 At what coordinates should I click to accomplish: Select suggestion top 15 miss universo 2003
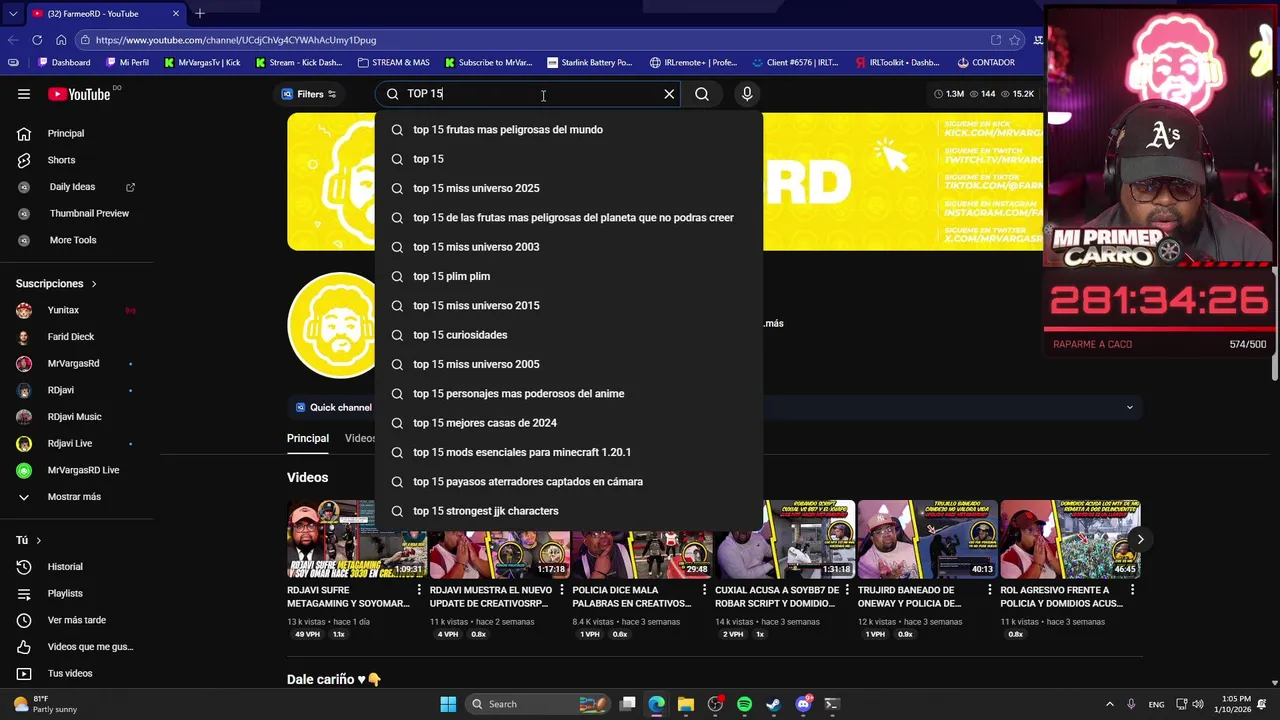click(x=568, y=247)
